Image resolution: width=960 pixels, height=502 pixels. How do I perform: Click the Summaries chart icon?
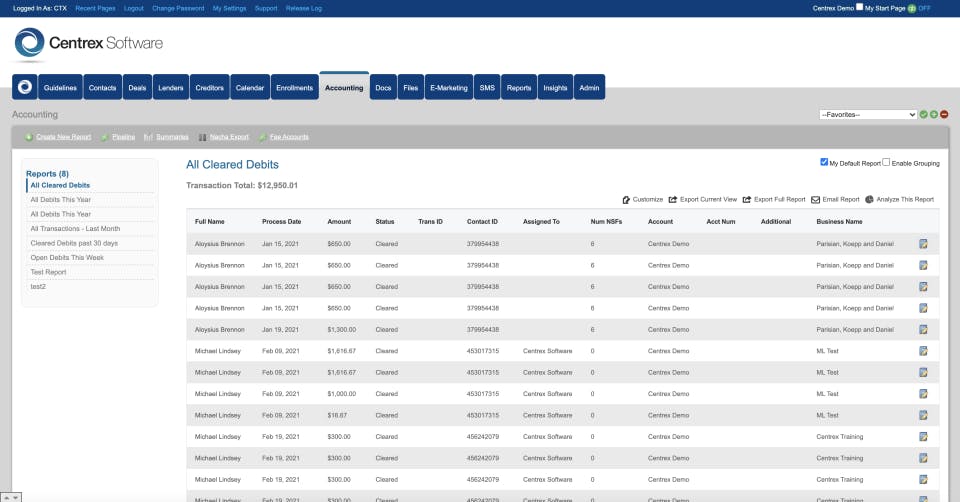point(148,137)
